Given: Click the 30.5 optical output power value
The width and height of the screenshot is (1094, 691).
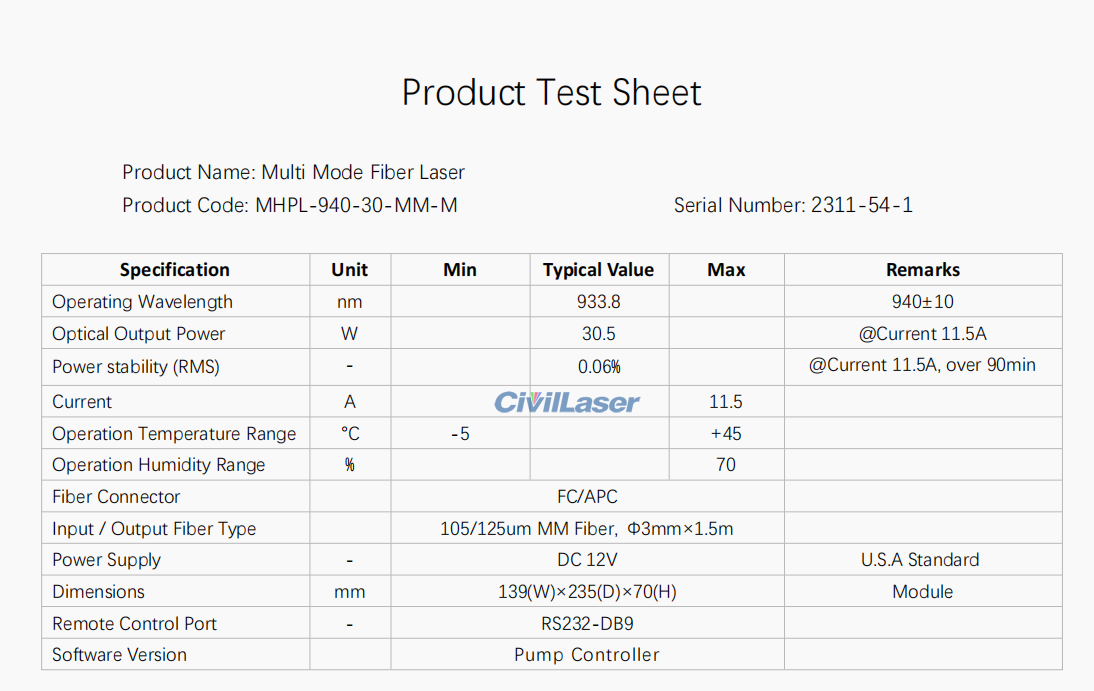Looking at the screenshot, I should (598, 334).
